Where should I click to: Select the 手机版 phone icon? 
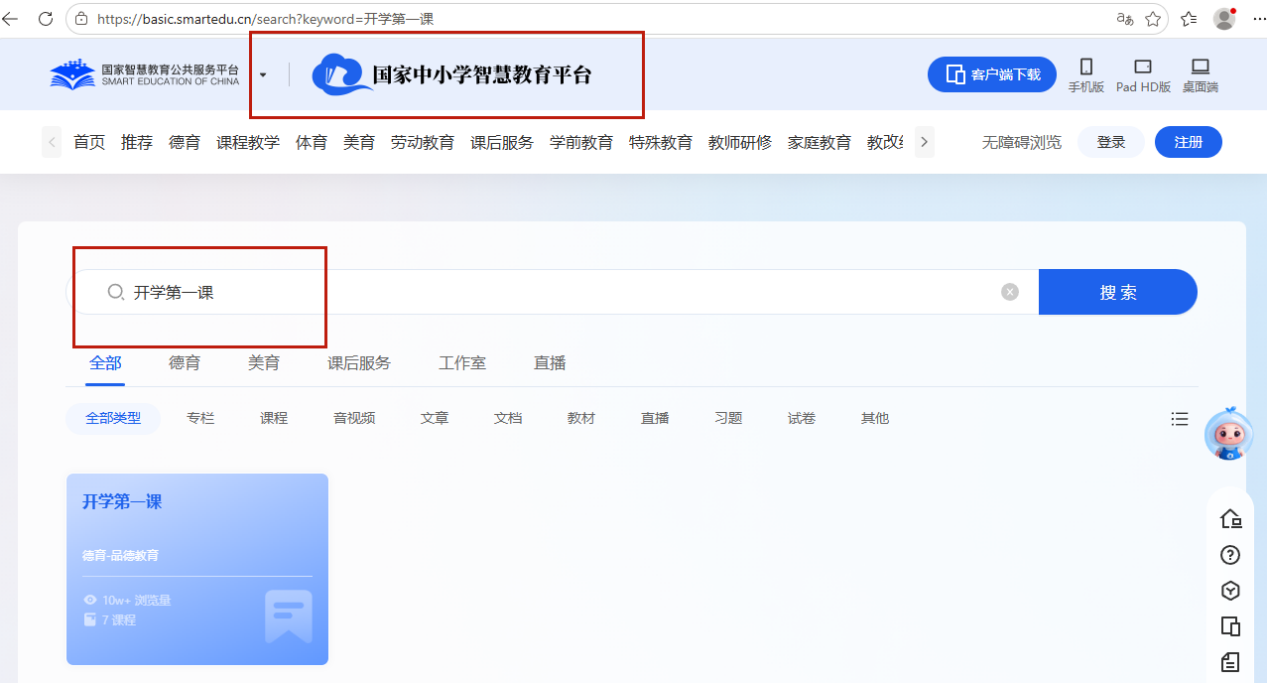1086,75
